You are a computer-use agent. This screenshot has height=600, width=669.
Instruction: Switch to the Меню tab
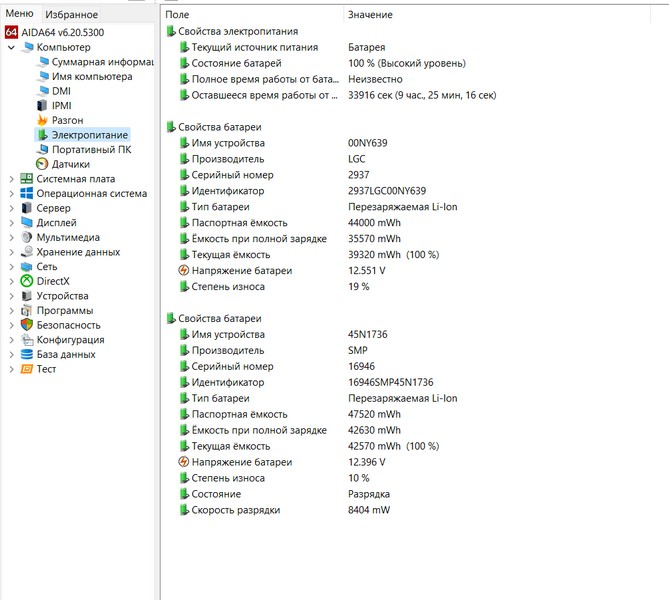[x=20, y=14]
